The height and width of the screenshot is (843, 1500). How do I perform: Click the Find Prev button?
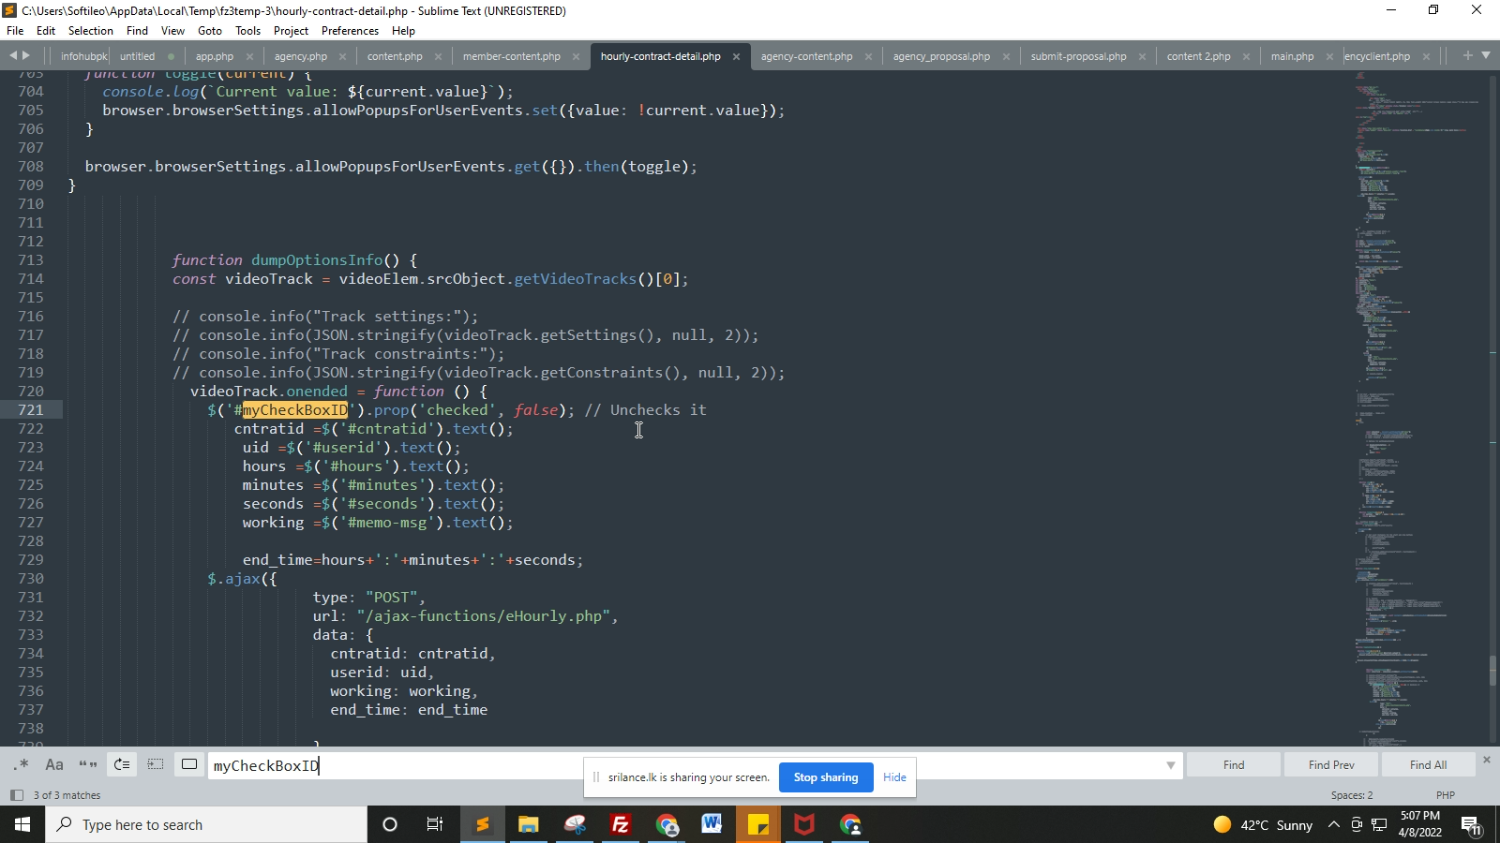(1331, 765)
